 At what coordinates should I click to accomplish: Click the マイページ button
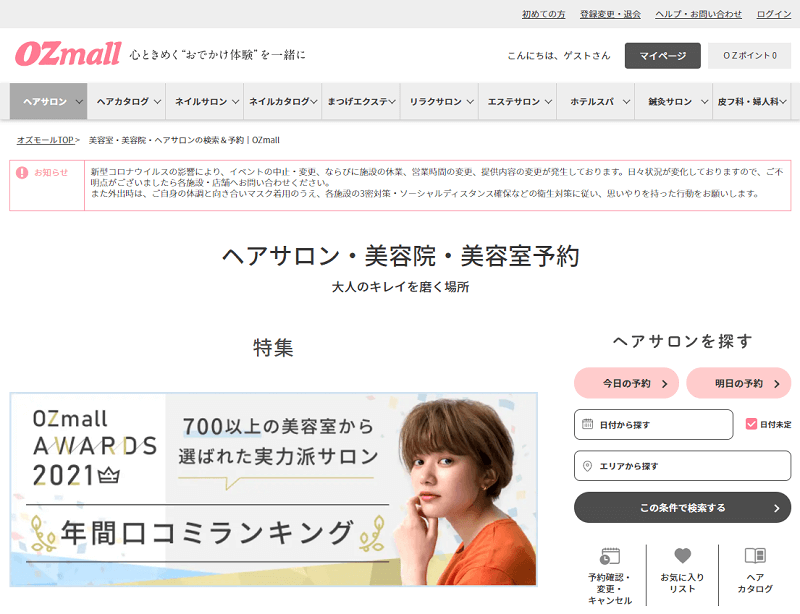(663, 56)
